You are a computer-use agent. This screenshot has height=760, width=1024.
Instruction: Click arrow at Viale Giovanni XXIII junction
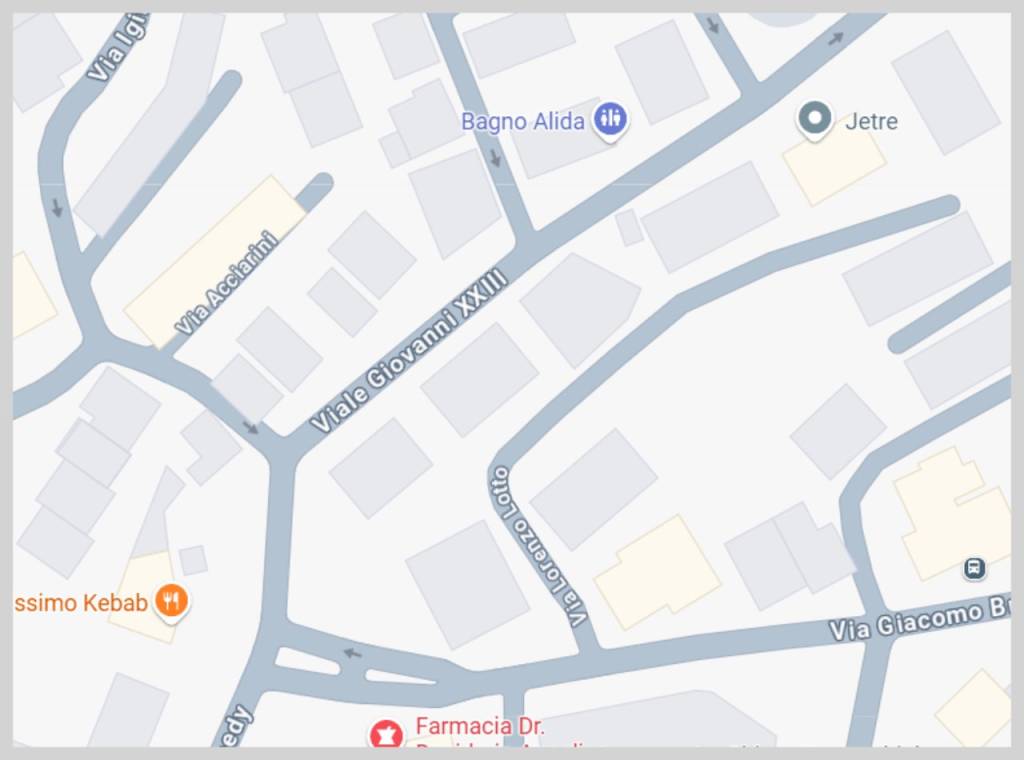point(251,428)
